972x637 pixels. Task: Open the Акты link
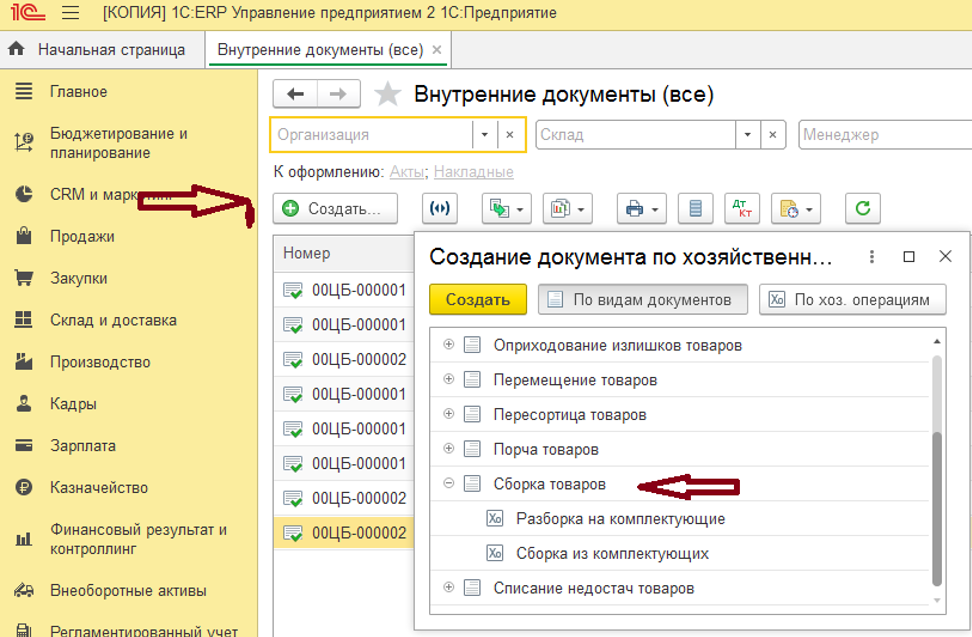[406, 172]
